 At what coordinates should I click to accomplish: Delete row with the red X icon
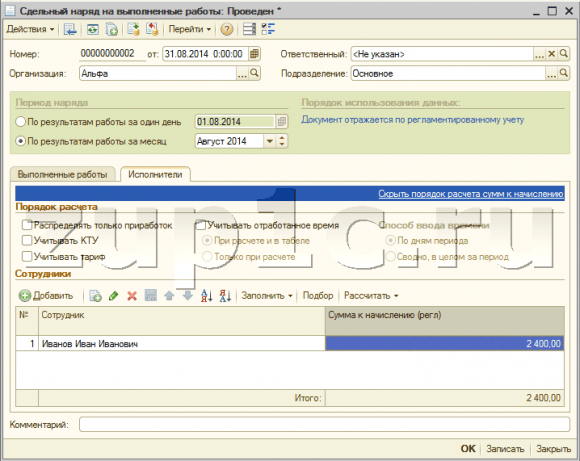[x=132, y=296]
